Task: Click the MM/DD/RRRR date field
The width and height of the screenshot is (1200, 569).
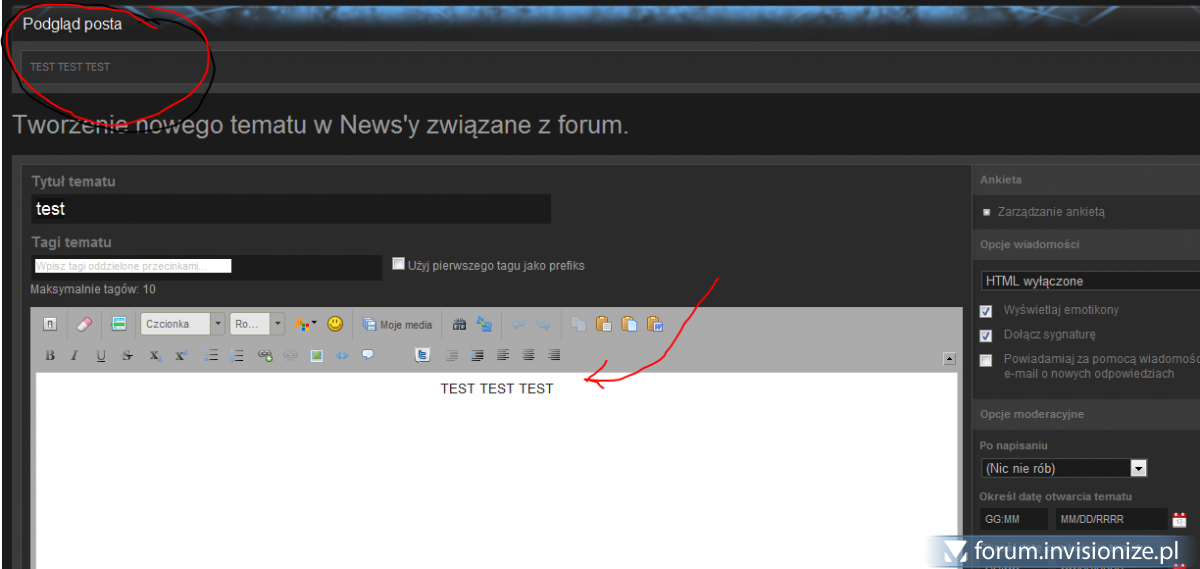Action: tap(1110, 519)
